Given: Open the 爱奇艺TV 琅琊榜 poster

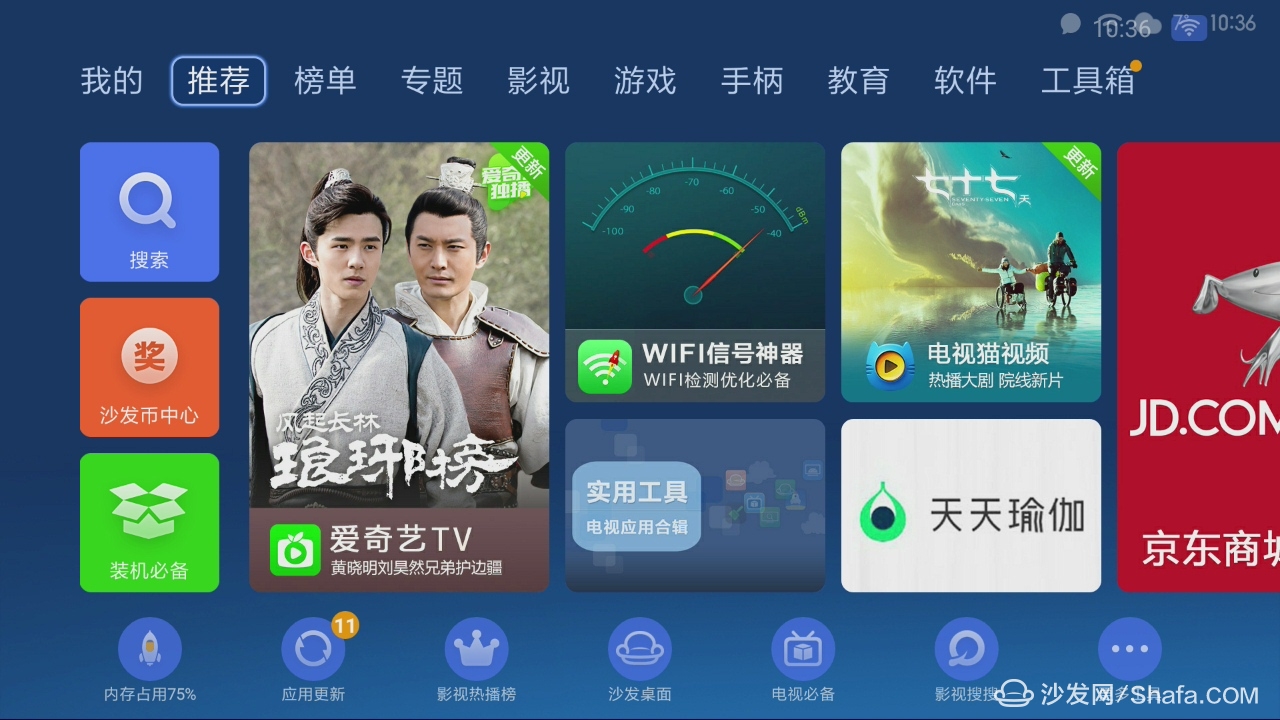Looking at the screenshot, I should pos(399,367).
